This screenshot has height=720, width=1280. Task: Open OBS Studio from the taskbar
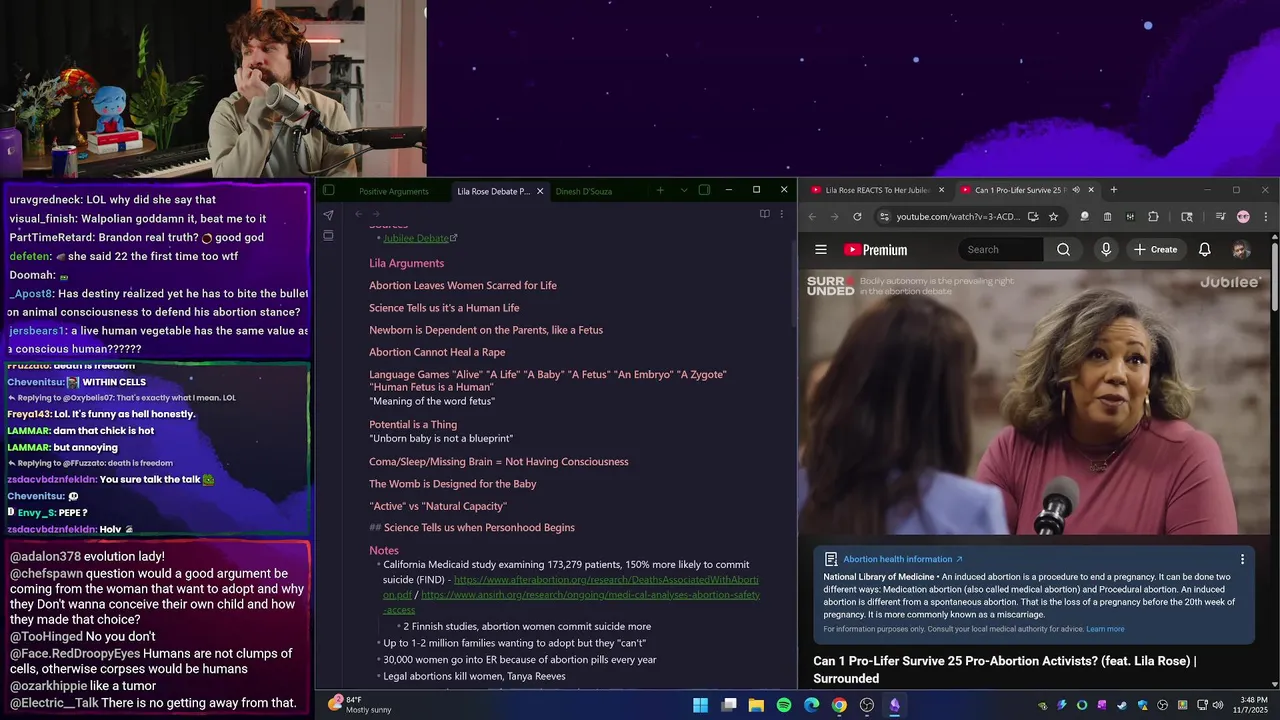click(867, 705)
